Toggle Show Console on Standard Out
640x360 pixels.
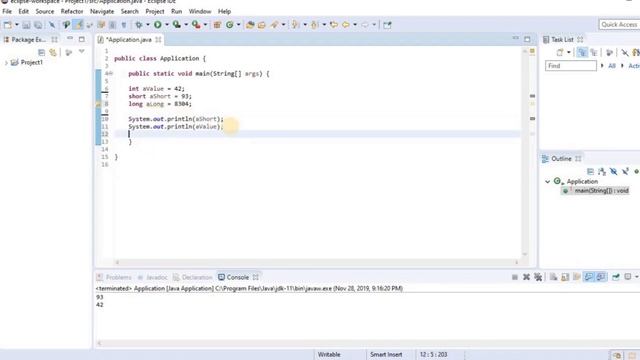[589, 277]
